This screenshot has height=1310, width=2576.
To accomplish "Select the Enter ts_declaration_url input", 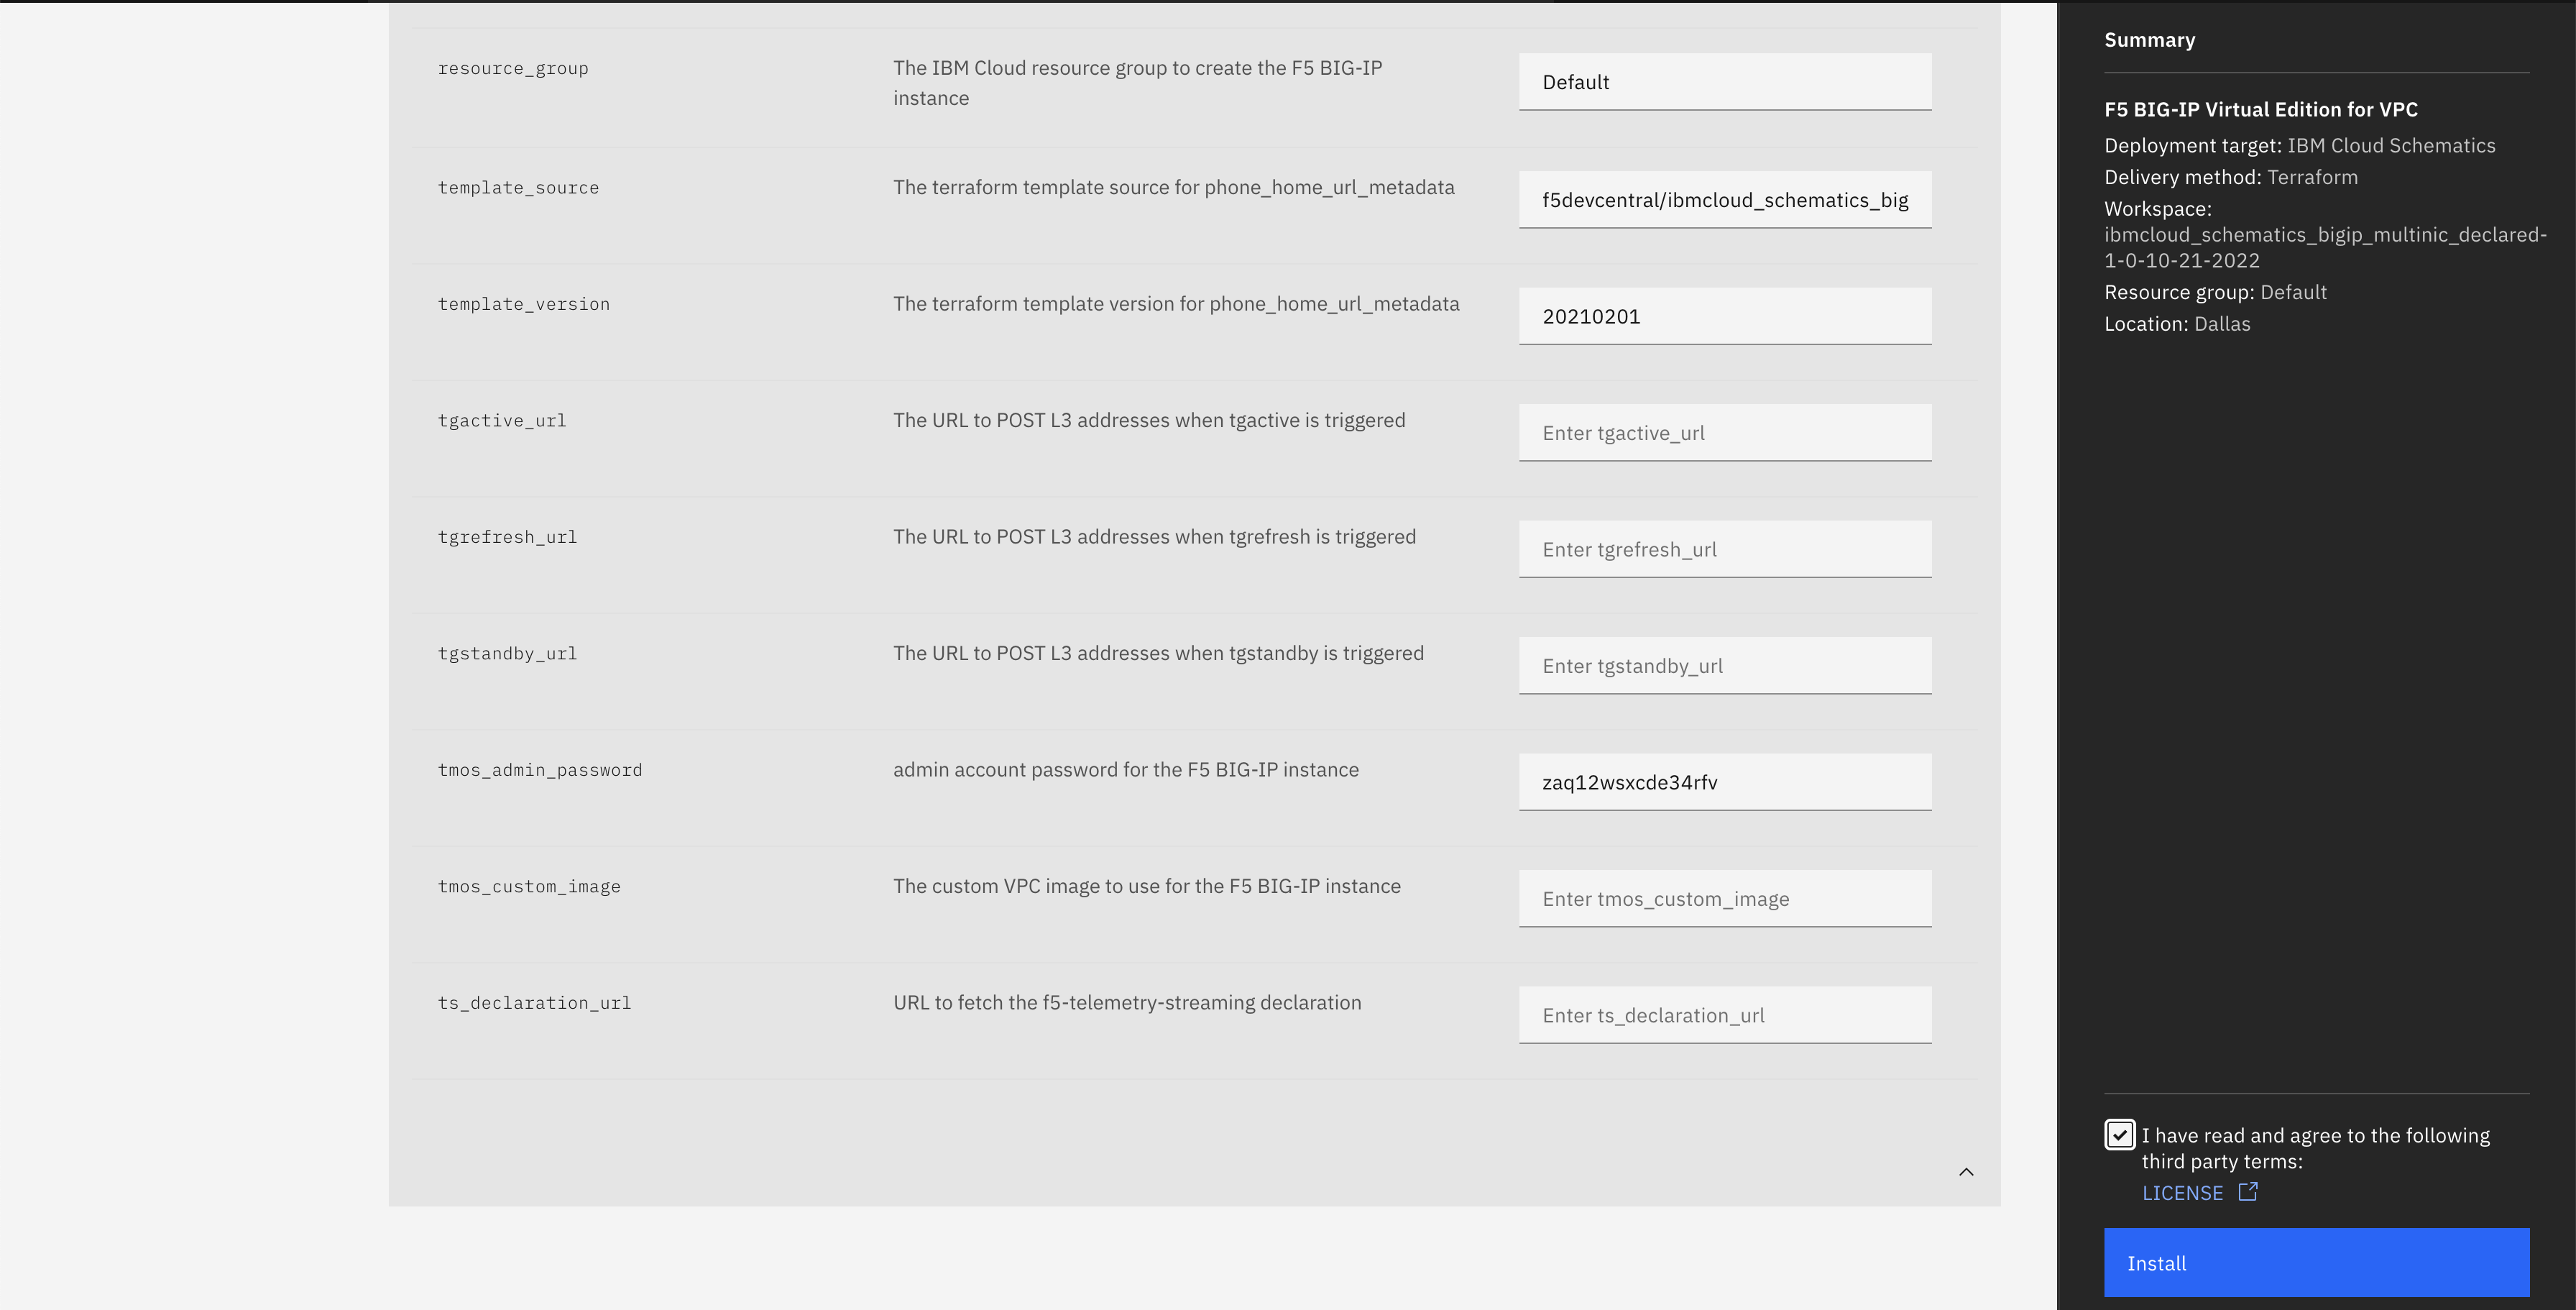I will click(x=1724, y=1015).
